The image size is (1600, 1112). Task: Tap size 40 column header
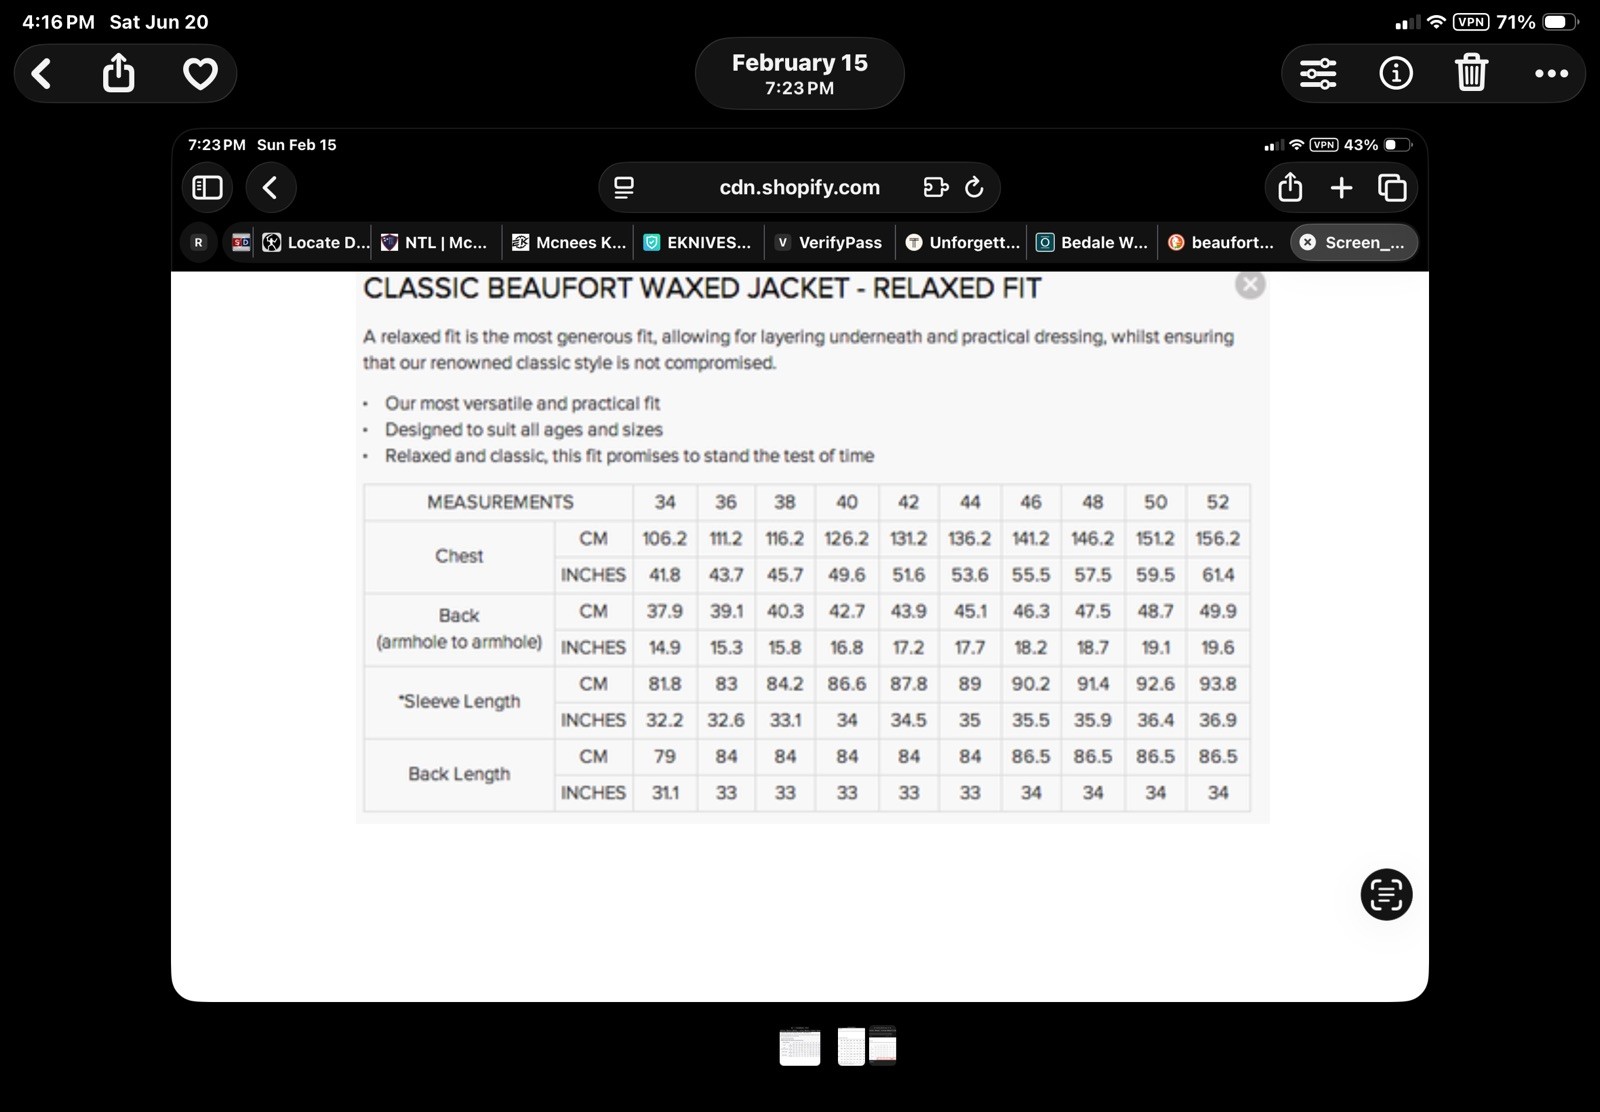(847, 502)
